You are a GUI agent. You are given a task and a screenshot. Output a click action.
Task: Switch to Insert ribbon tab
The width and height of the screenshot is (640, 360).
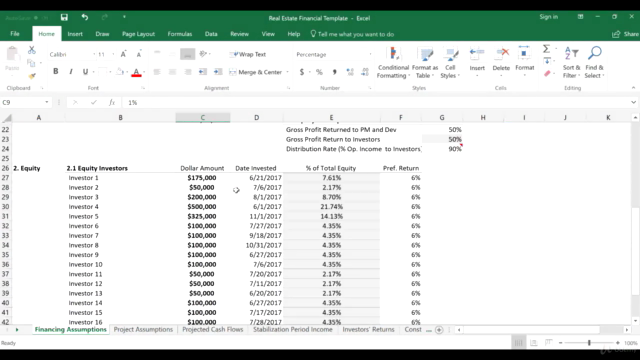(x=75, y=34)
